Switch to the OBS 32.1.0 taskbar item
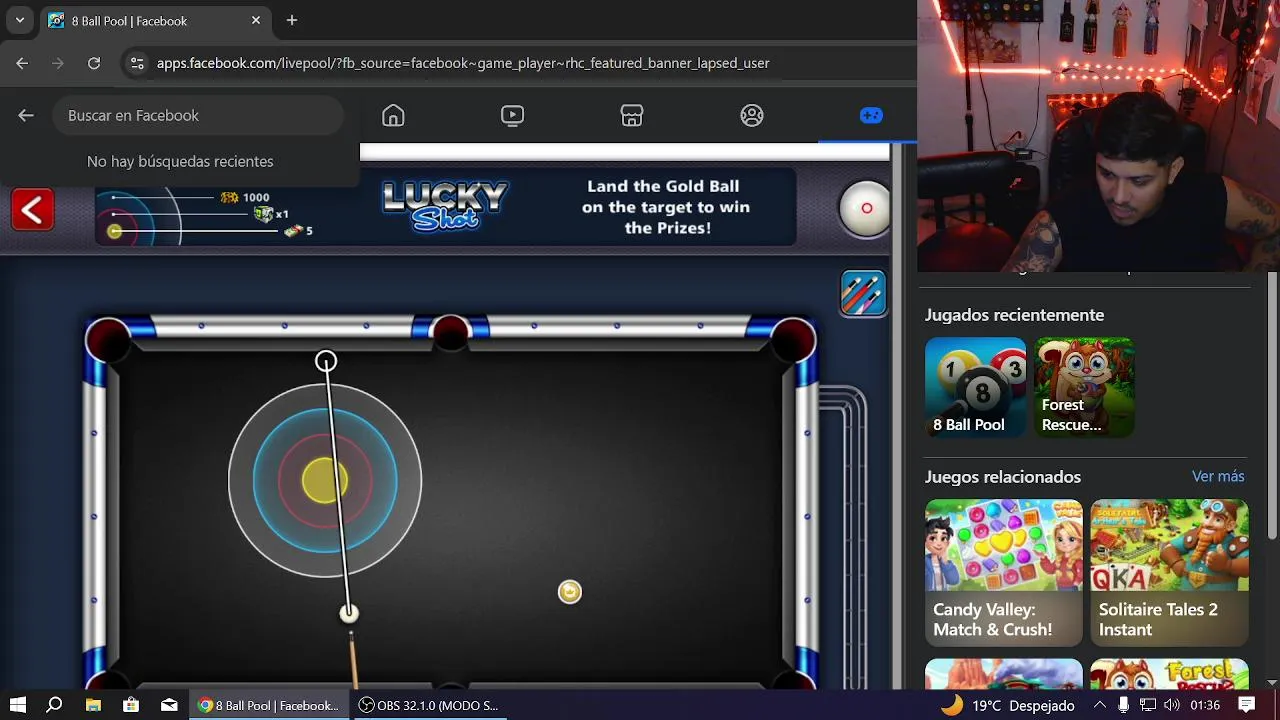This screenshot has width=1280, height=720. pyautogui.click(x=429, y=705)
